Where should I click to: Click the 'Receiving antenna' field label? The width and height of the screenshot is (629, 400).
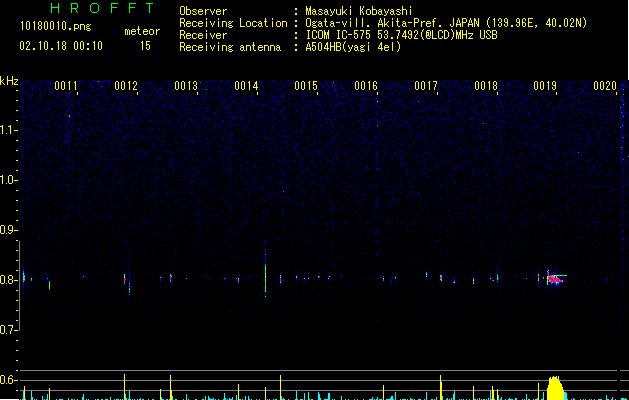[x=230, y=47]
